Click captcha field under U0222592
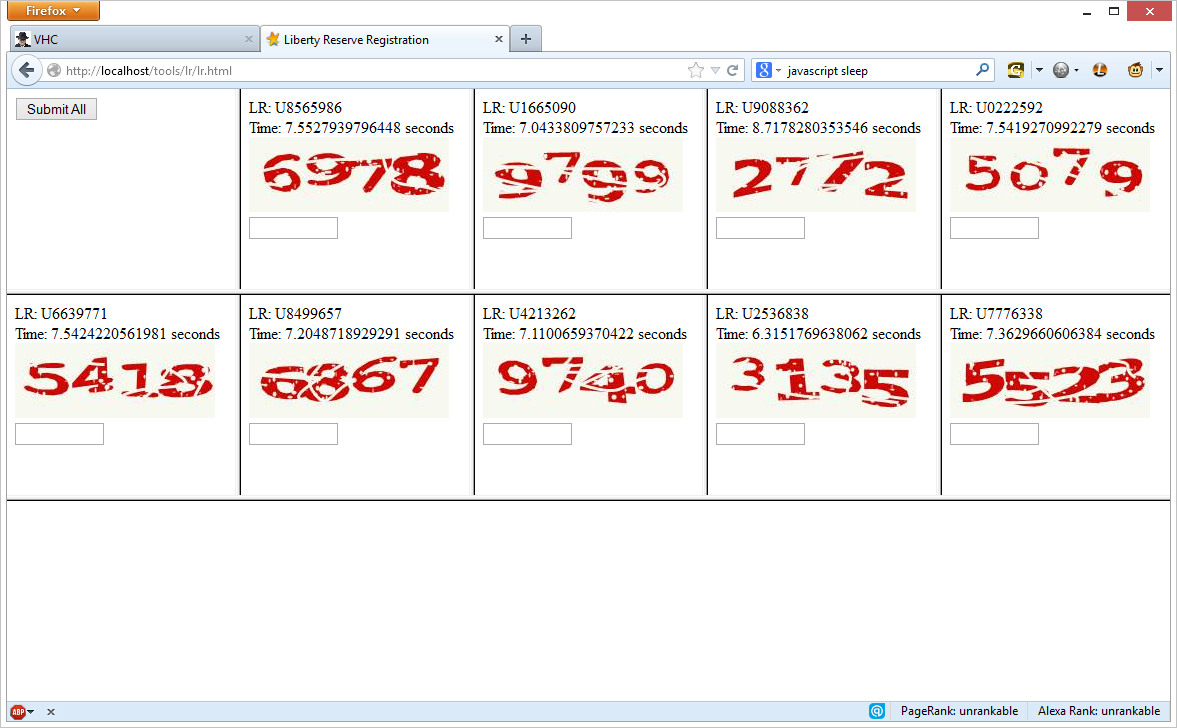Screen dimensions: 1177x728 pos(994,228)
